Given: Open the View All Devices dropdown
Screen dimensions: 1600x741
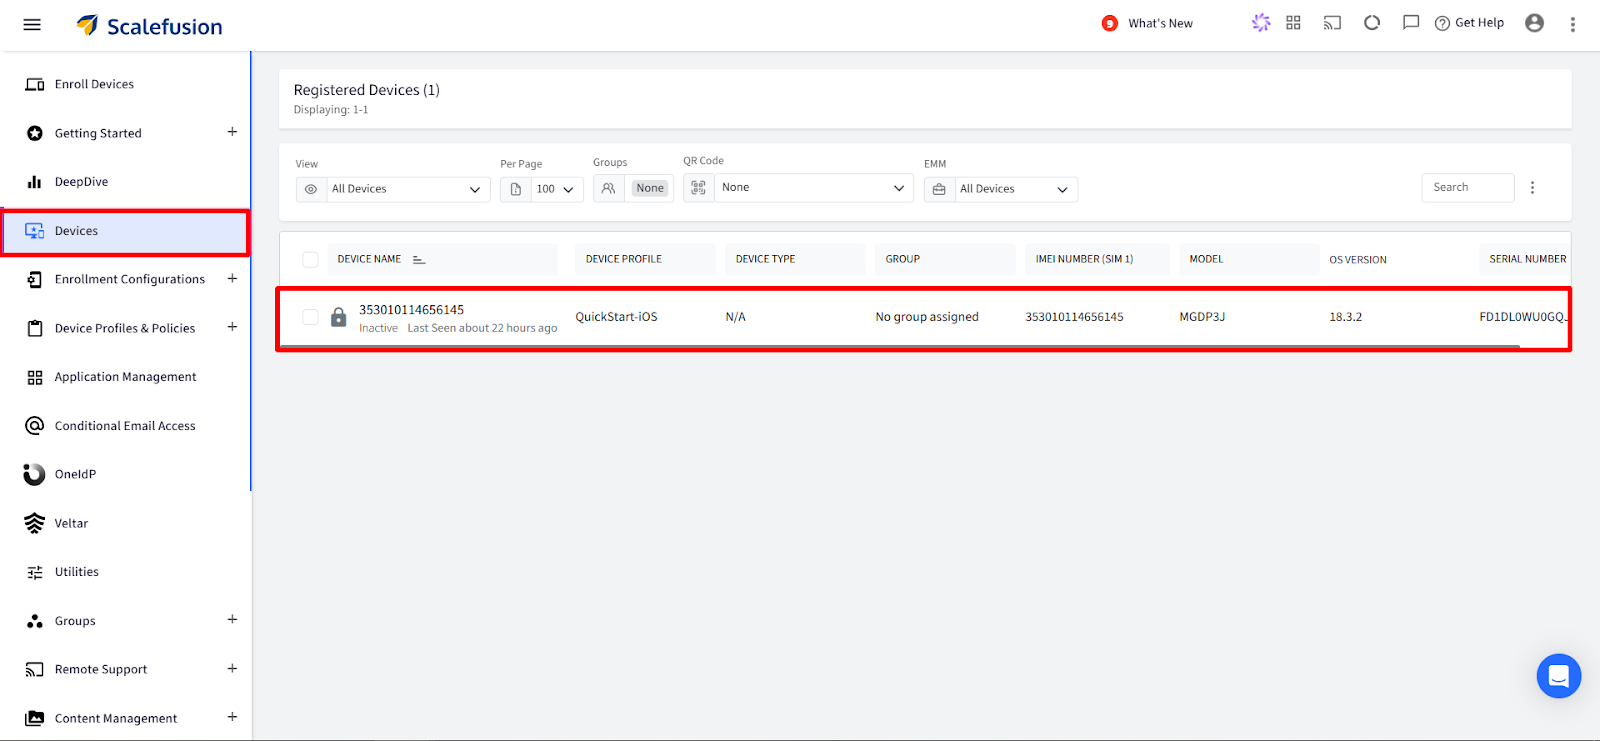Looking at the screenshot, I should [407, 189].
